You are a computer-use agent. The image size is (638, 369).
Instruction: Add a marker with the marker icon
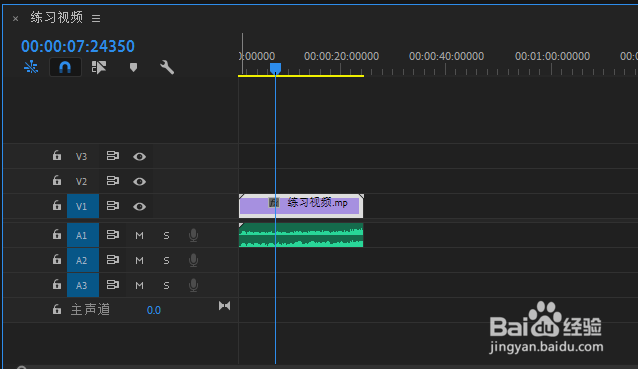point(133,67)
